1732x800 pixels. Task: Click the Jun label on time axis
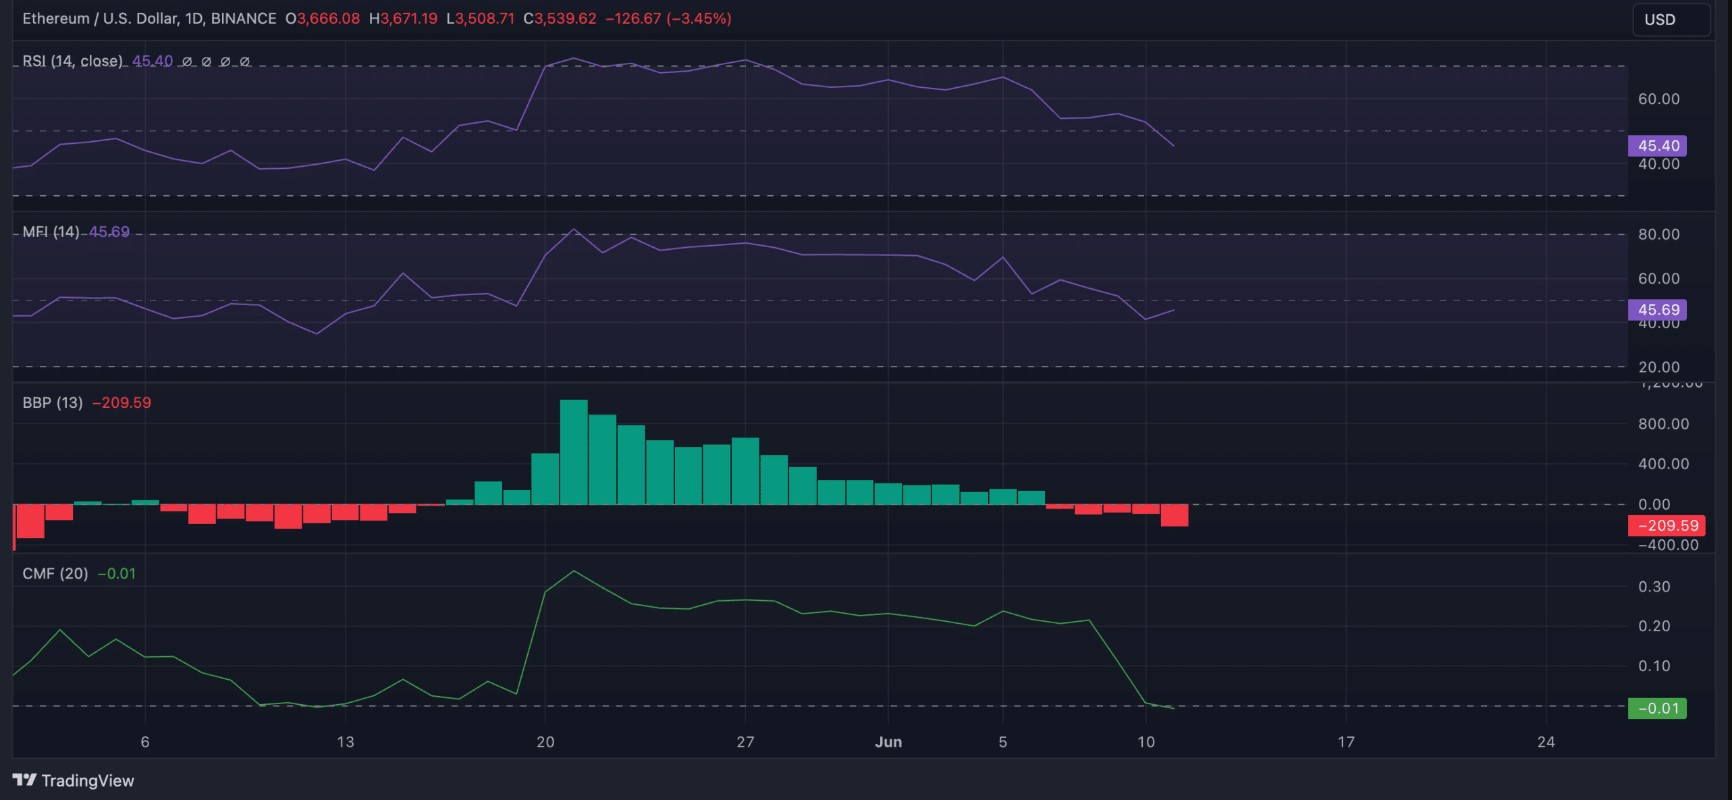(x=888, y=742)
